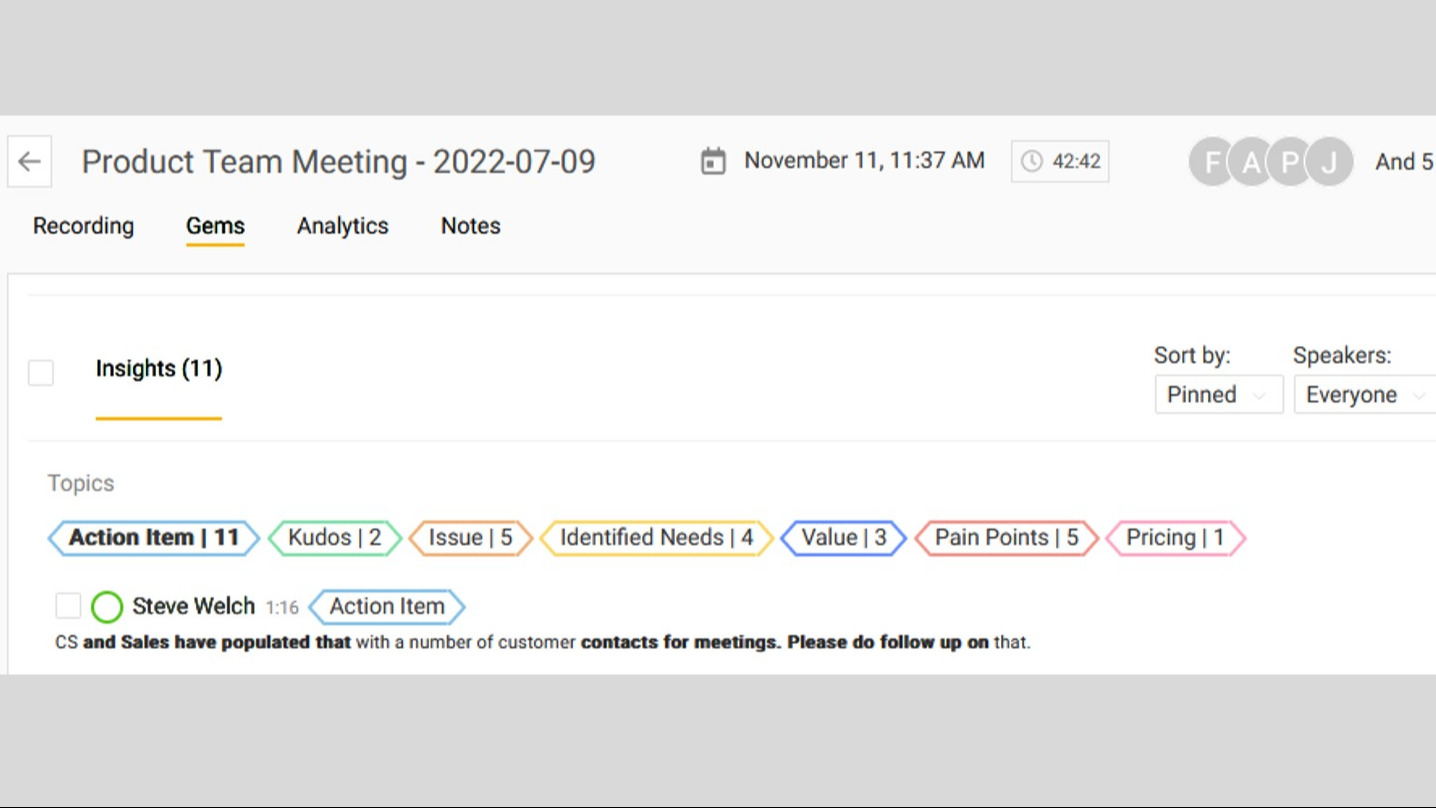The image size is (1436, 808).
Task: Open the Sort by Pinned dropdown
Action: click(x=1218, y=395)
